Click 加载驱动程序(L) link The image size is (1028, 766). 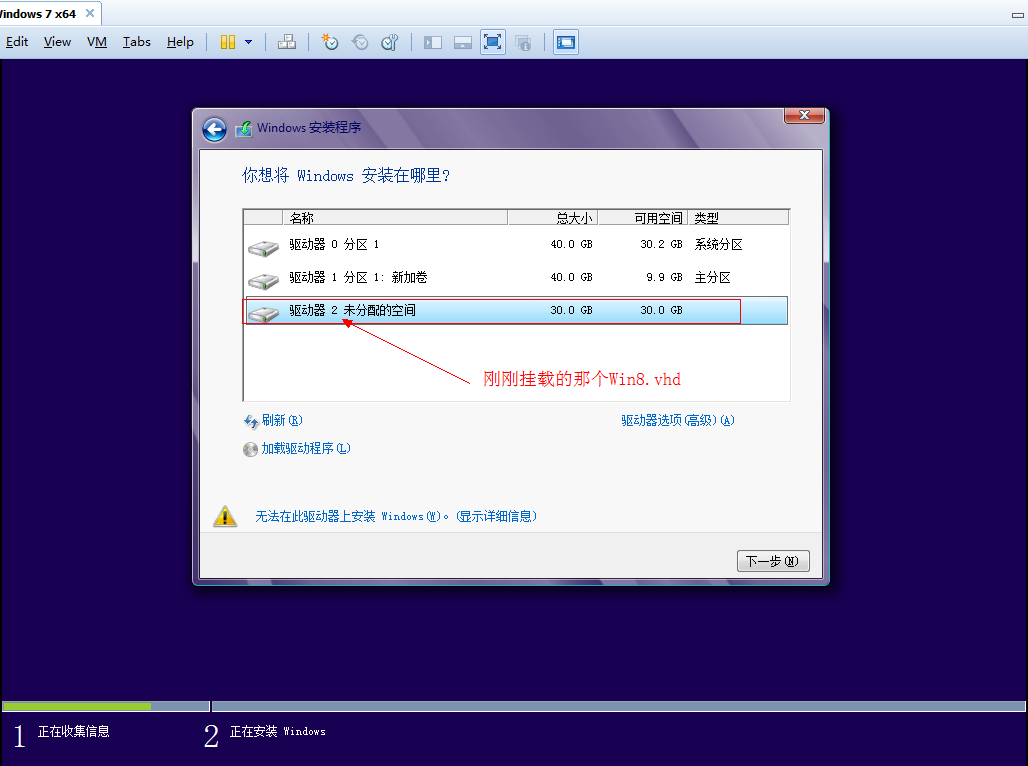(x=306, y=449)
